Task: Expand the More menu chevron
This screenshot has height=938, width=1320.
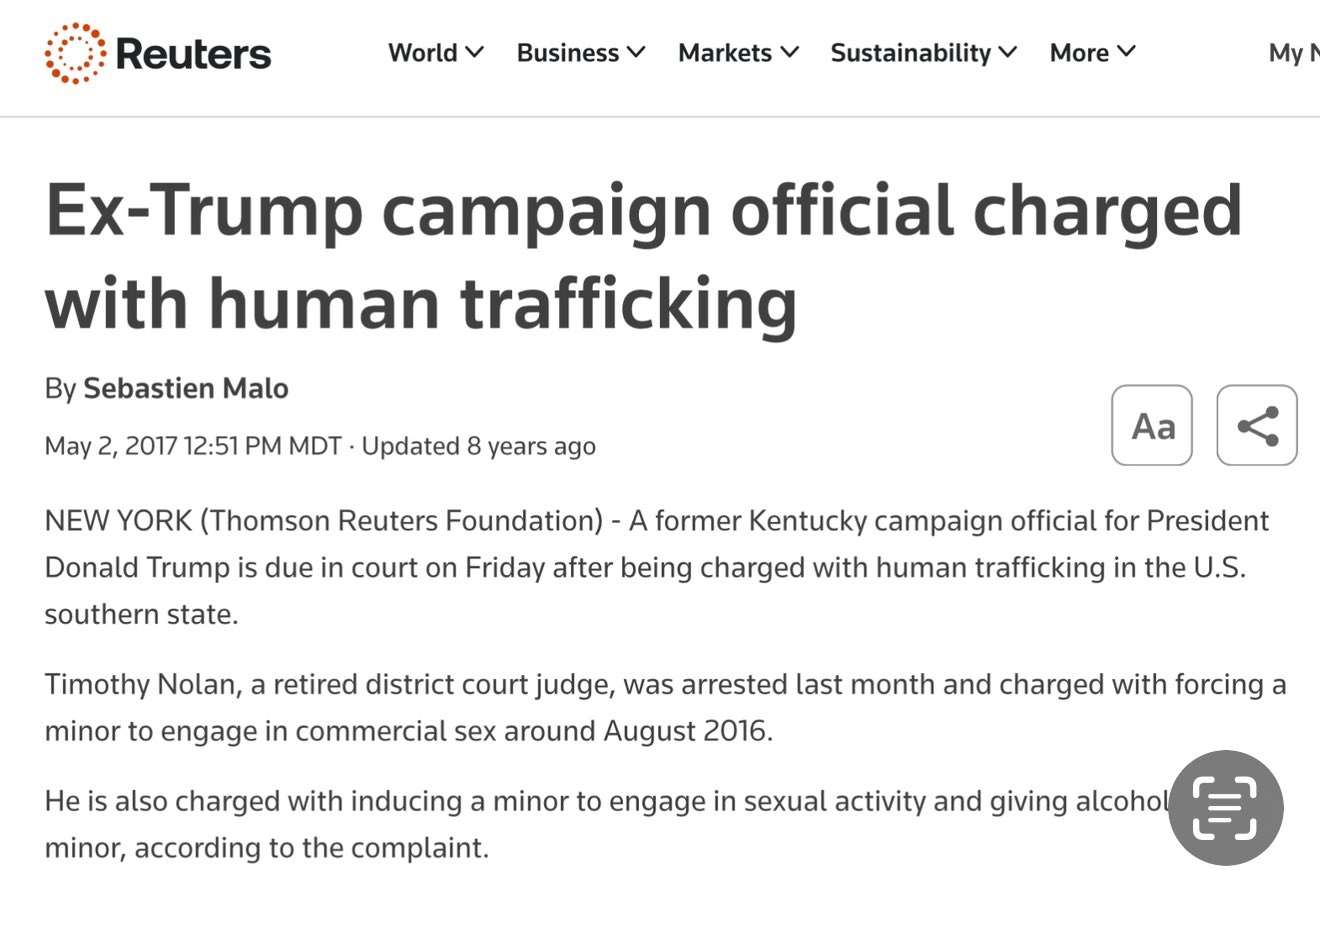Action: tap(1127, 52)
